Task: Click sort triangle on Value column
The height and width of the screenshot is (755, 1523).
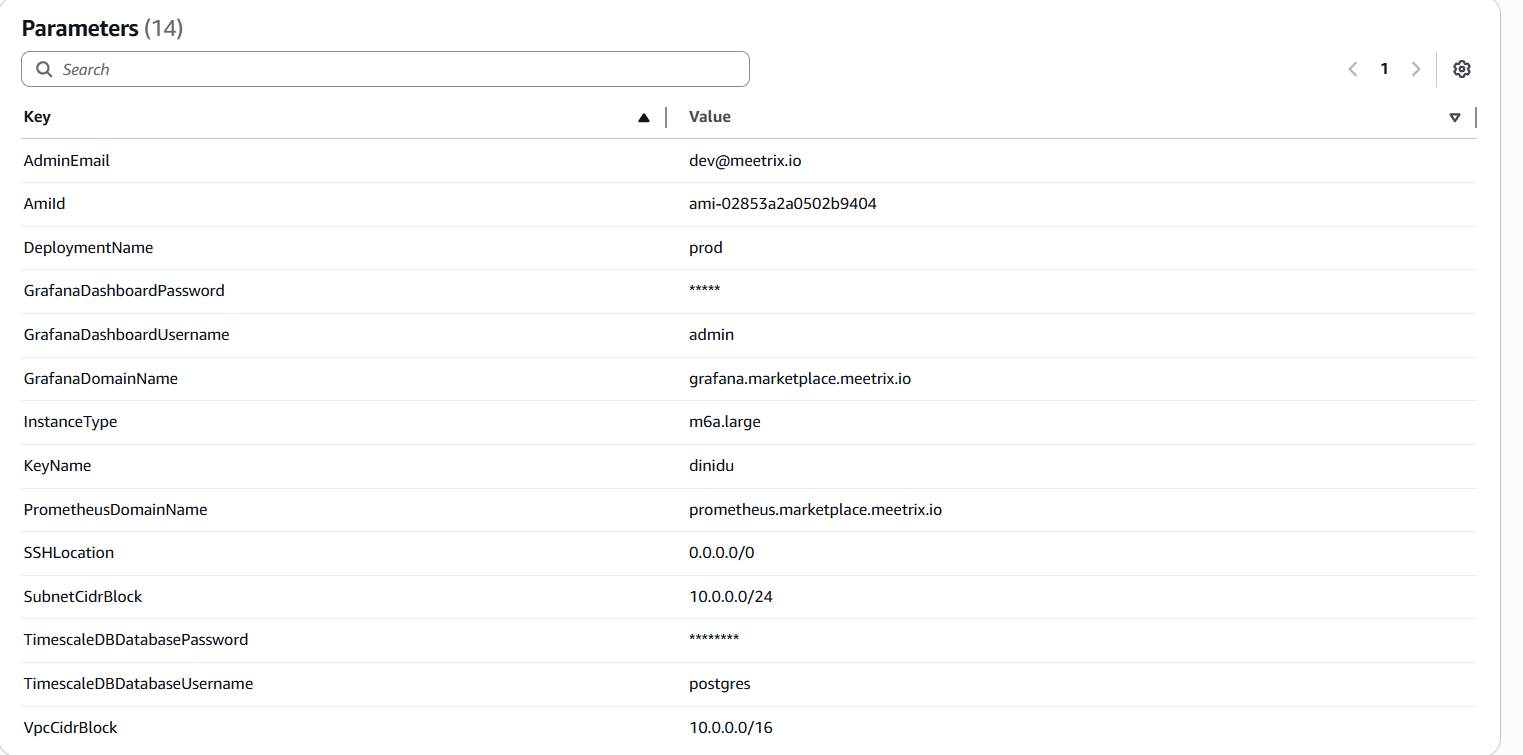Action: (x=1454, y=117)
